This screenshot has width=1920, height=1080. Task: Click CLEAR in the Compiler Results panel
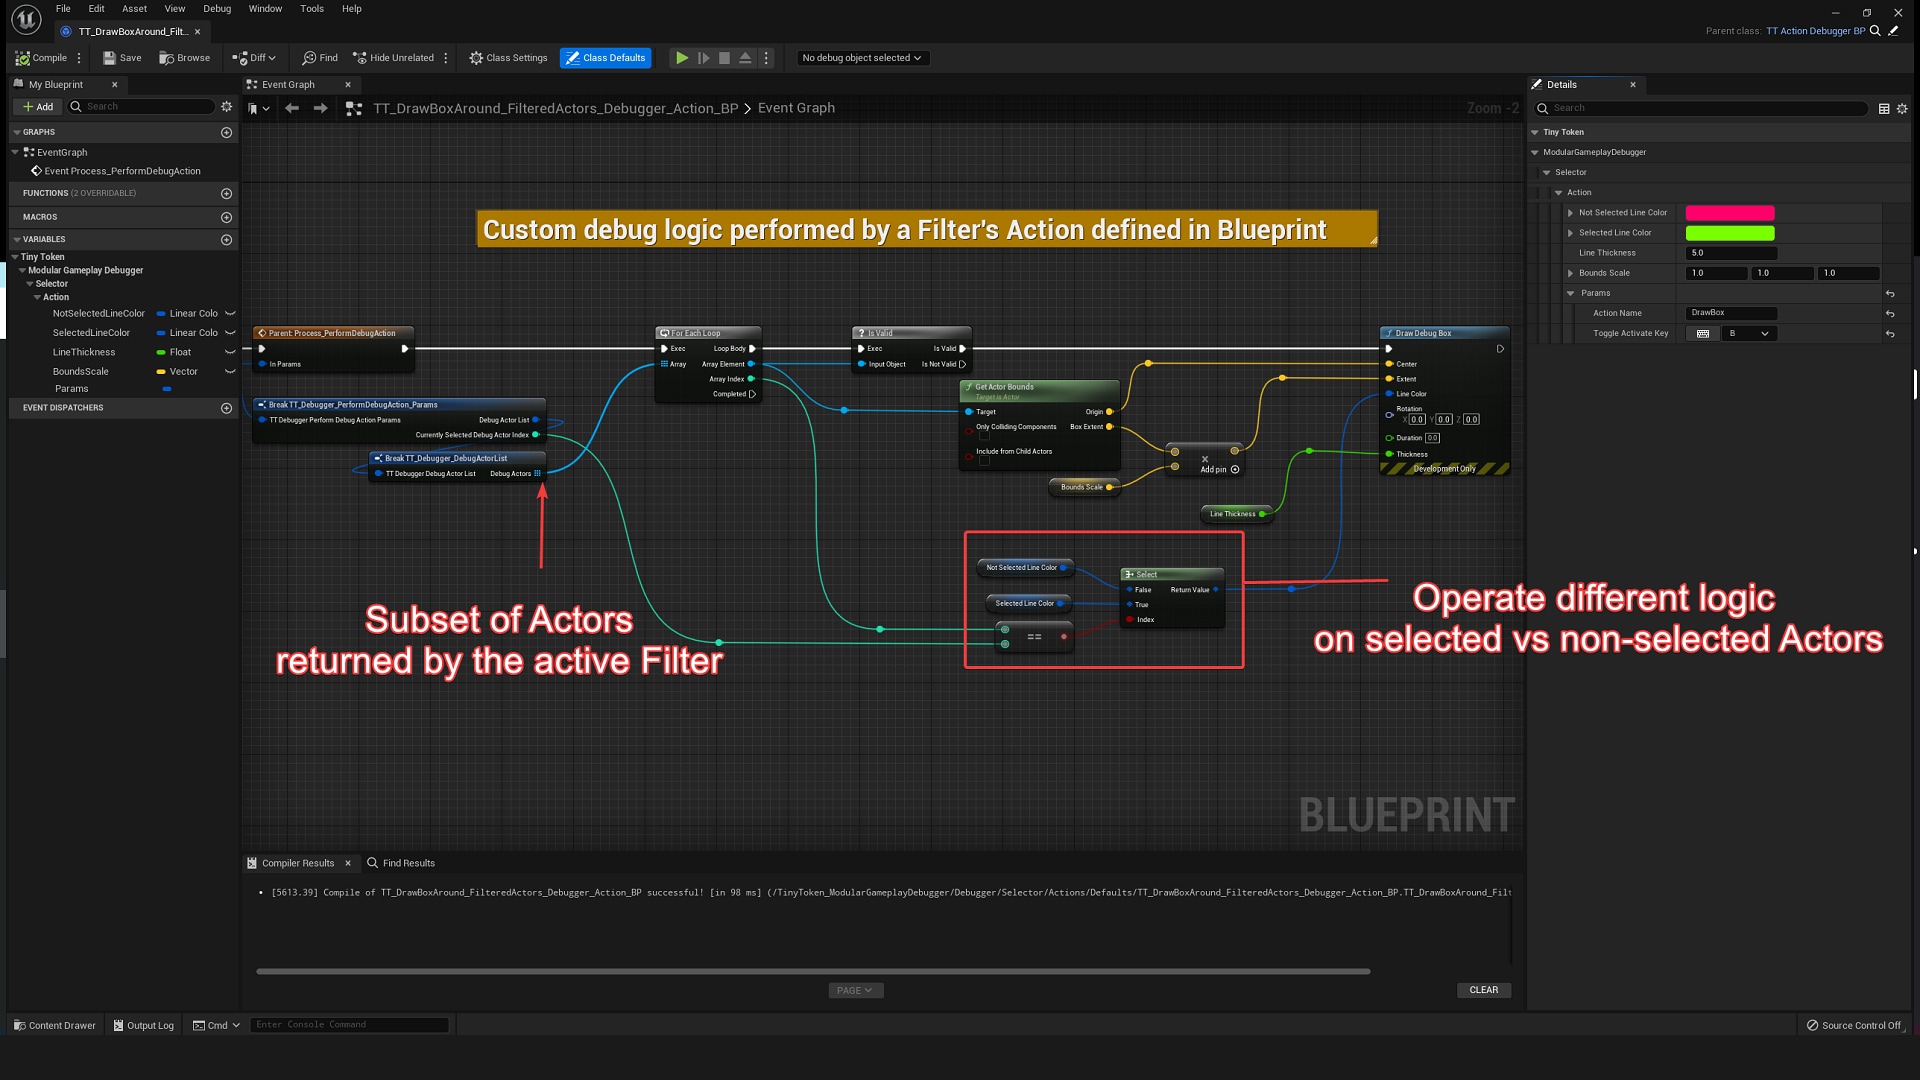1483,990
